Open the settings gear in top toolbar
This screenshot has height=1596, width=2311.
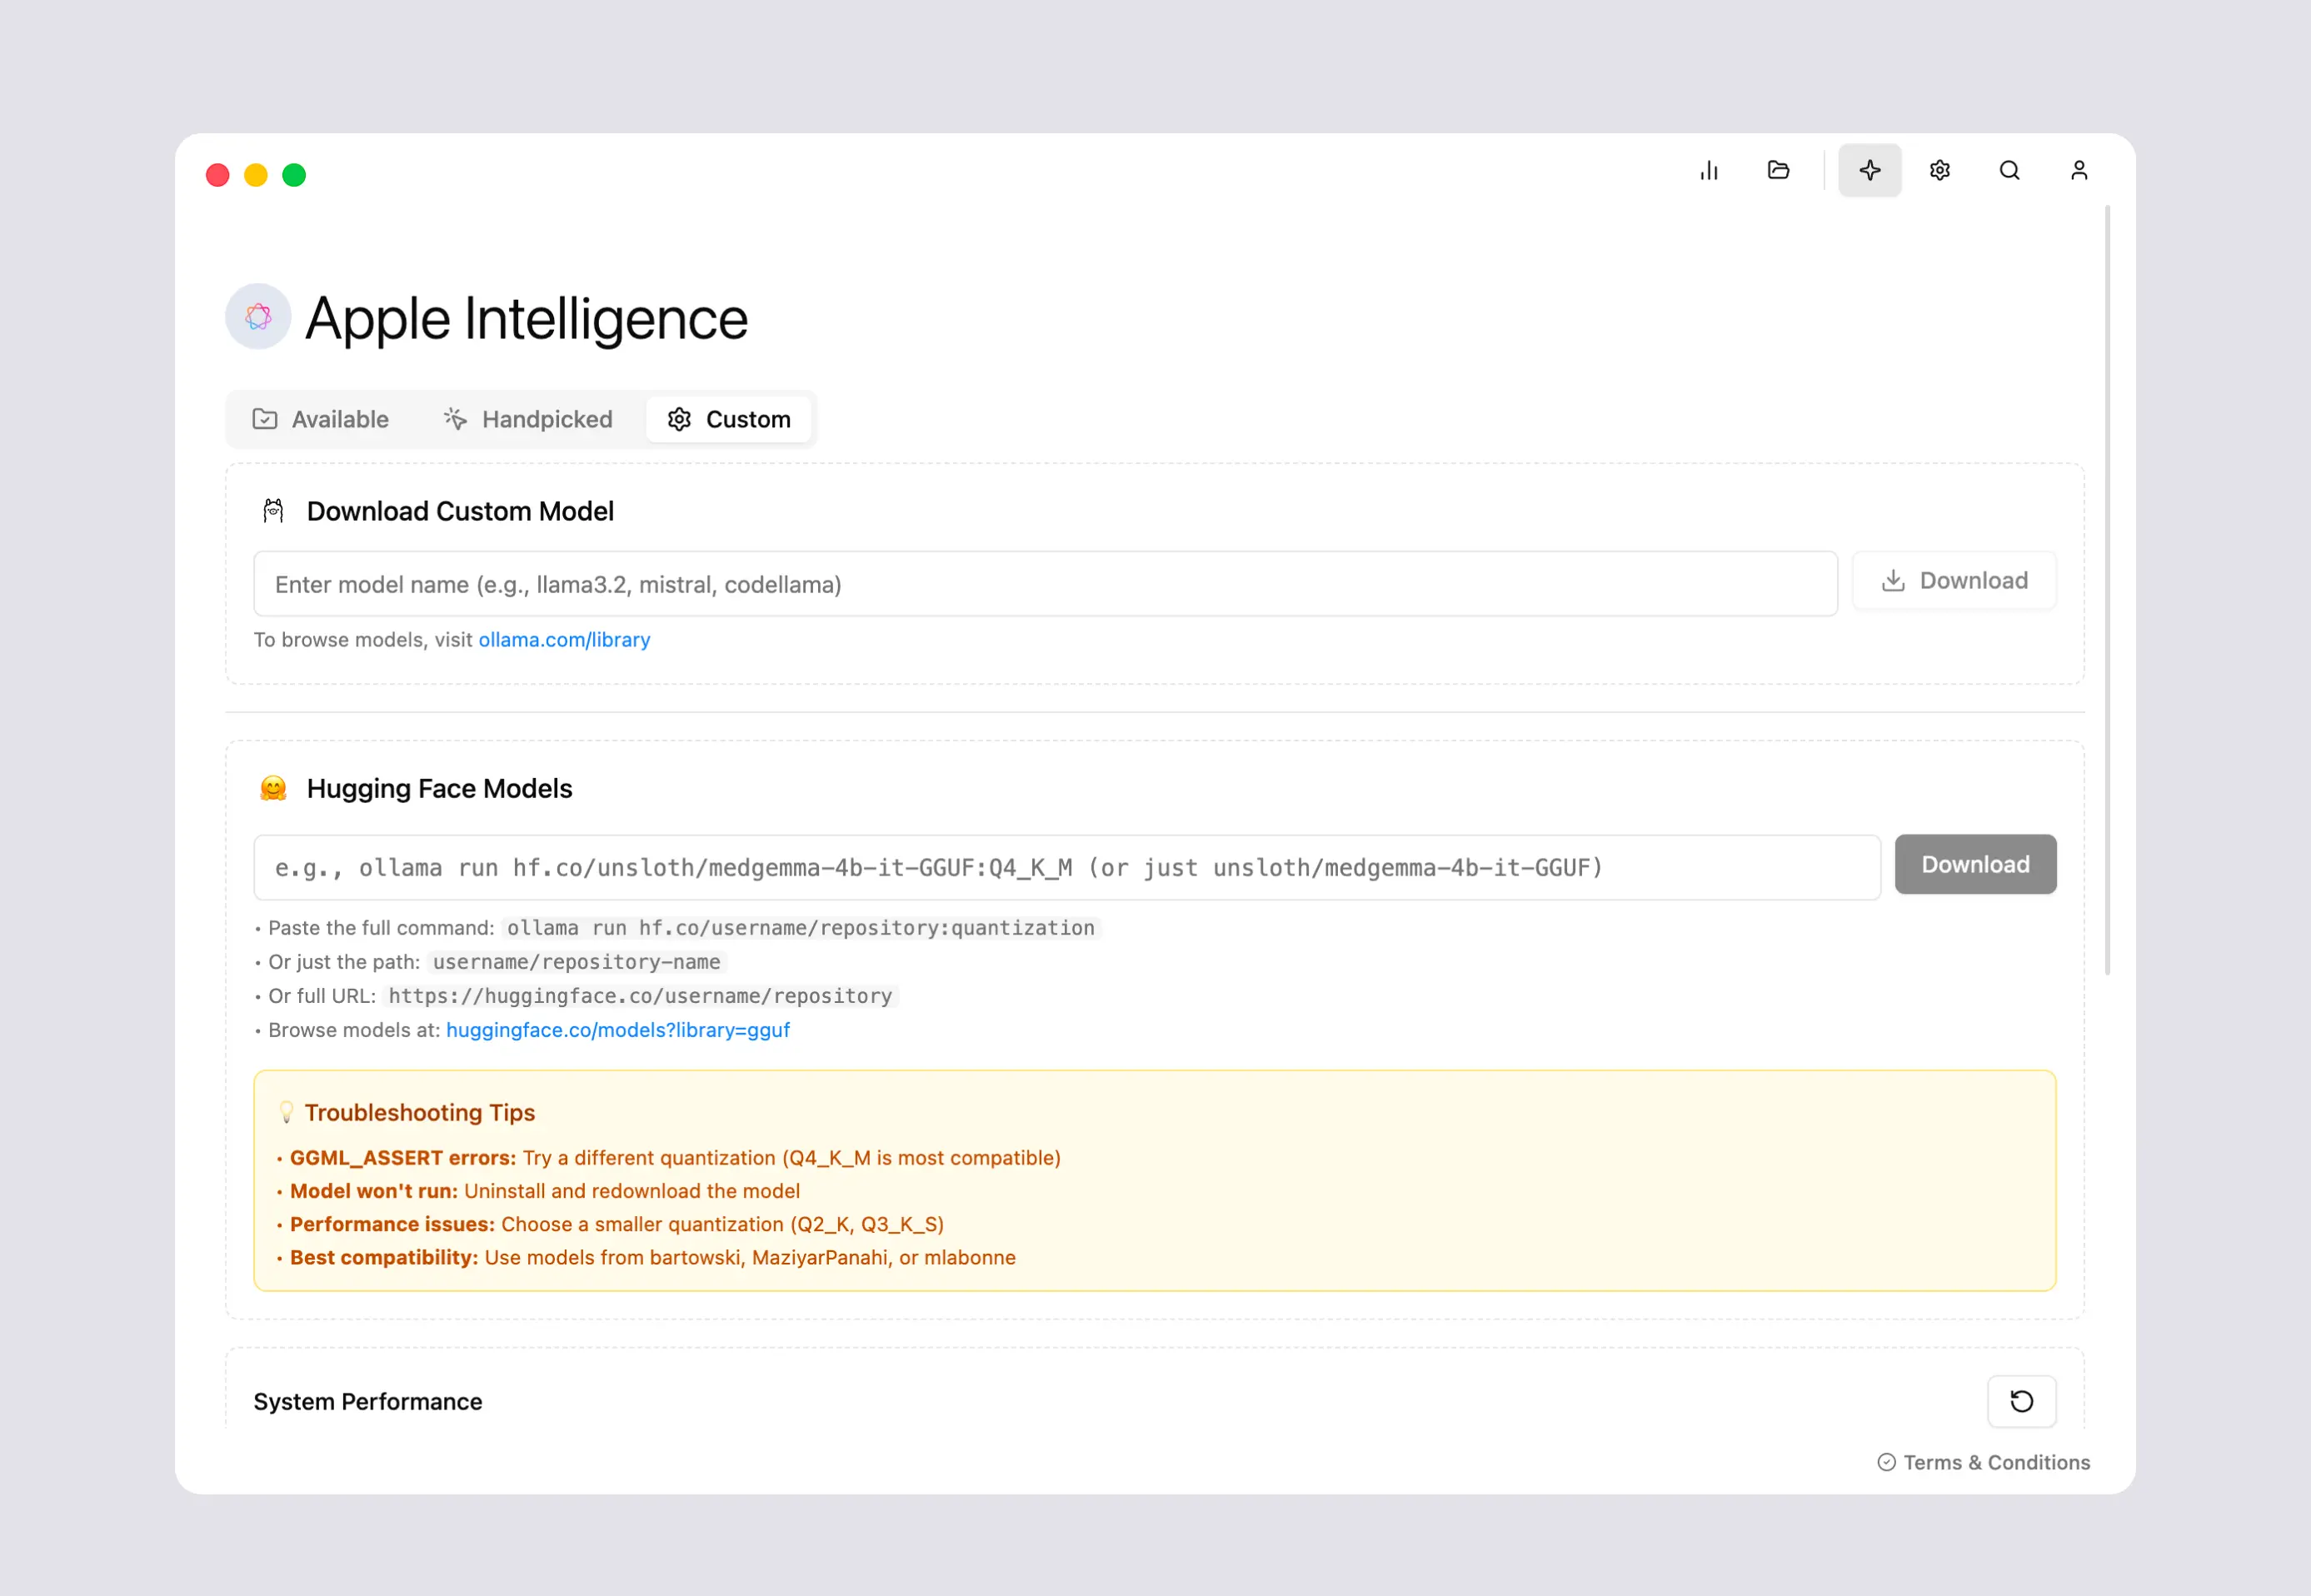(1939, 171)
